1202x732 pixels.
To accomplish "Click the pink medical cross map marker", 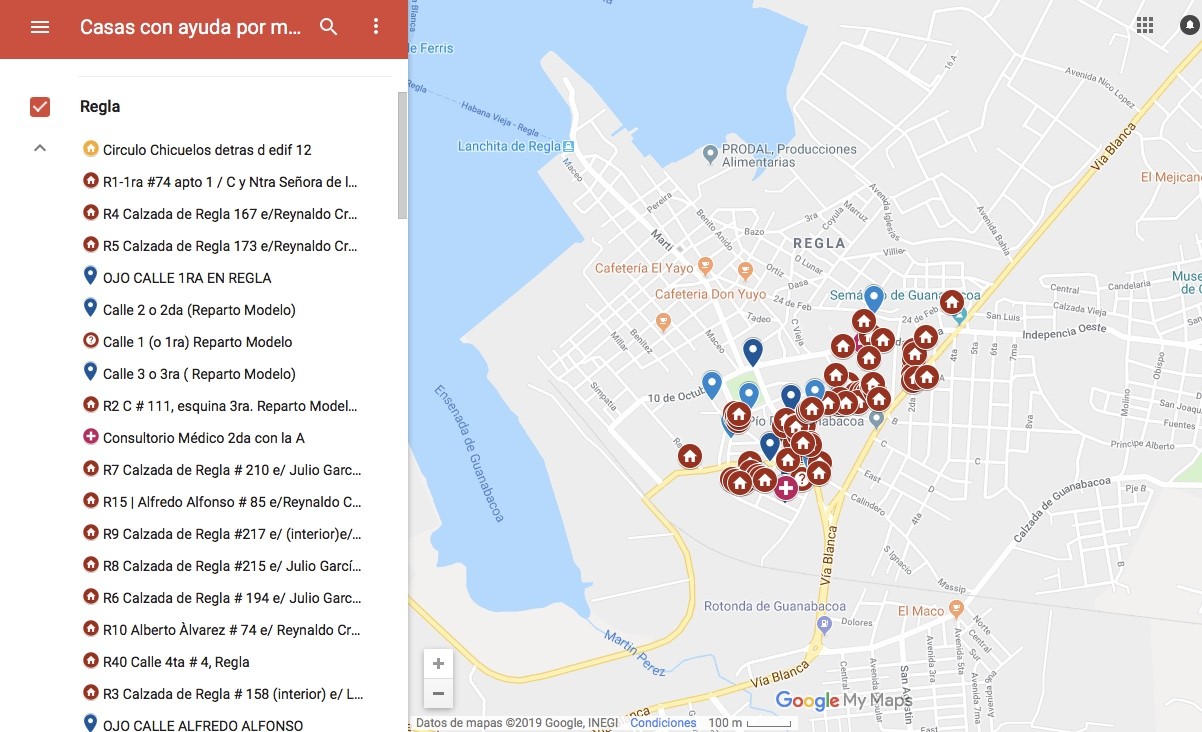I will 786,488.
